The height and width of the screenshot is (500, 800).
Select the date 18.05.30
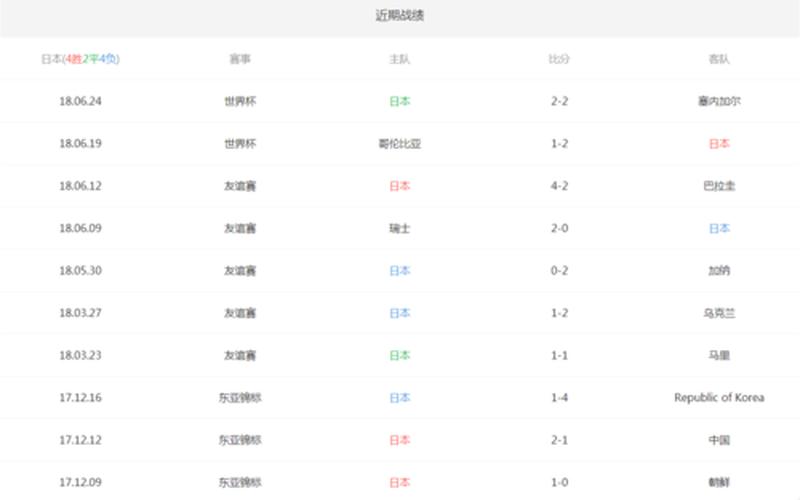point(80,270)
